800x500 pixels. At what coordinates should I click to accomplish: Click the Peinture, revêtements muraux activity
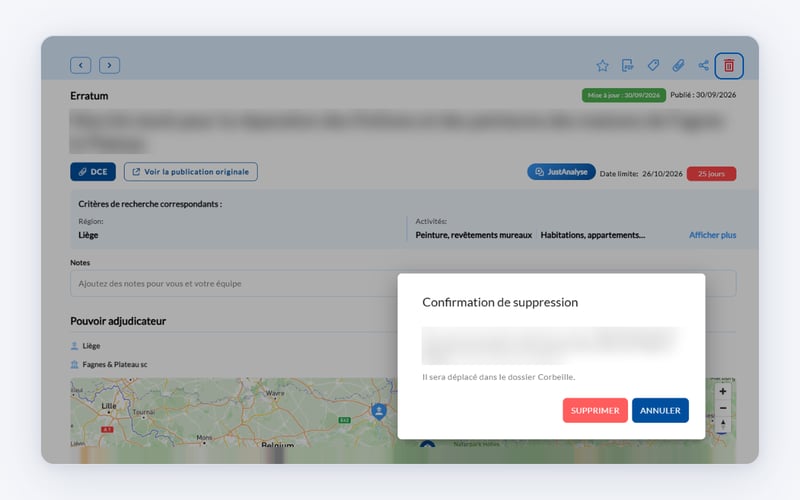pos(473,235)
